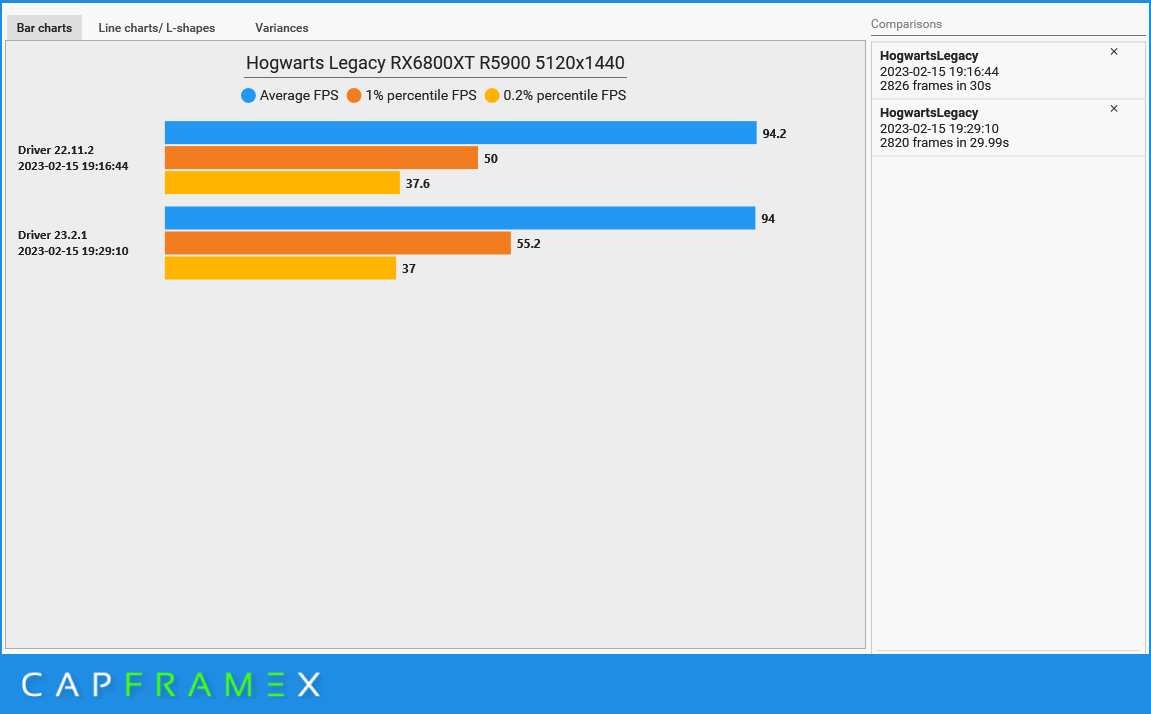Click the 94.2 value label
The width and height of the screenshot is (1151, 714).
[774, 134]
